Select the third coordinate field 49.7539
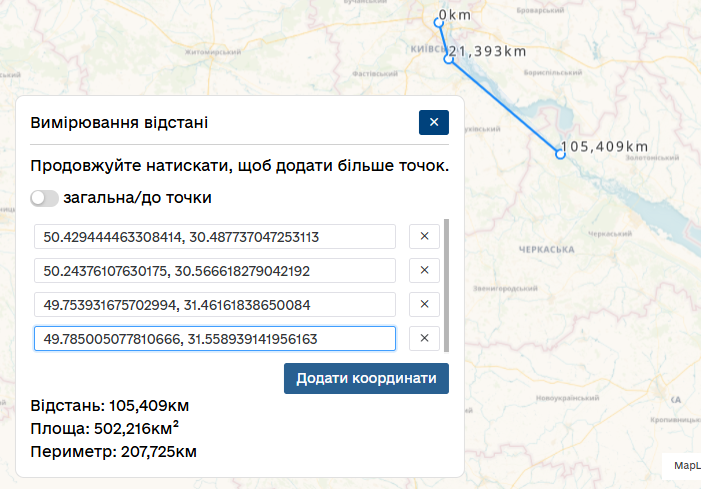The height and width of the screenshot is (489, 701). pos(215,305)
